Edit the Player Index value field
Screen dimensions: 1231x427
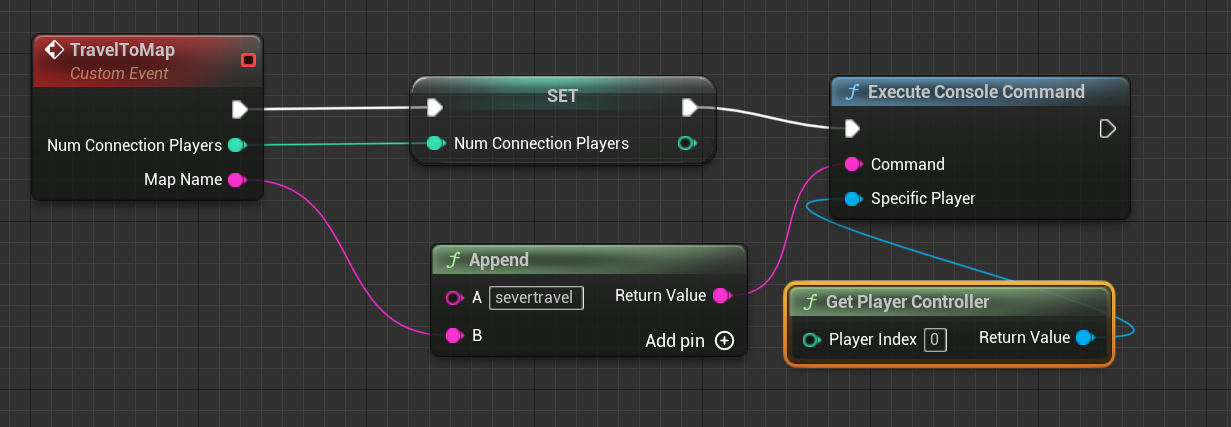[x=935, y=340]
